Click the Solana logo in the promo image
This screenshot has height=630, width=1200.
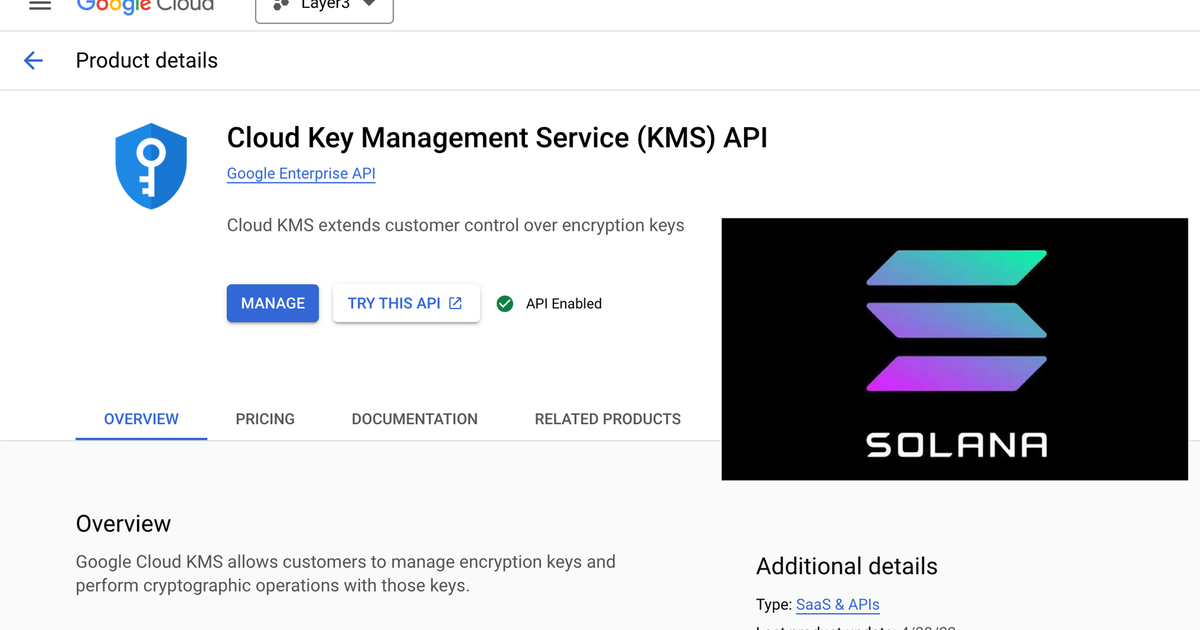954,320
